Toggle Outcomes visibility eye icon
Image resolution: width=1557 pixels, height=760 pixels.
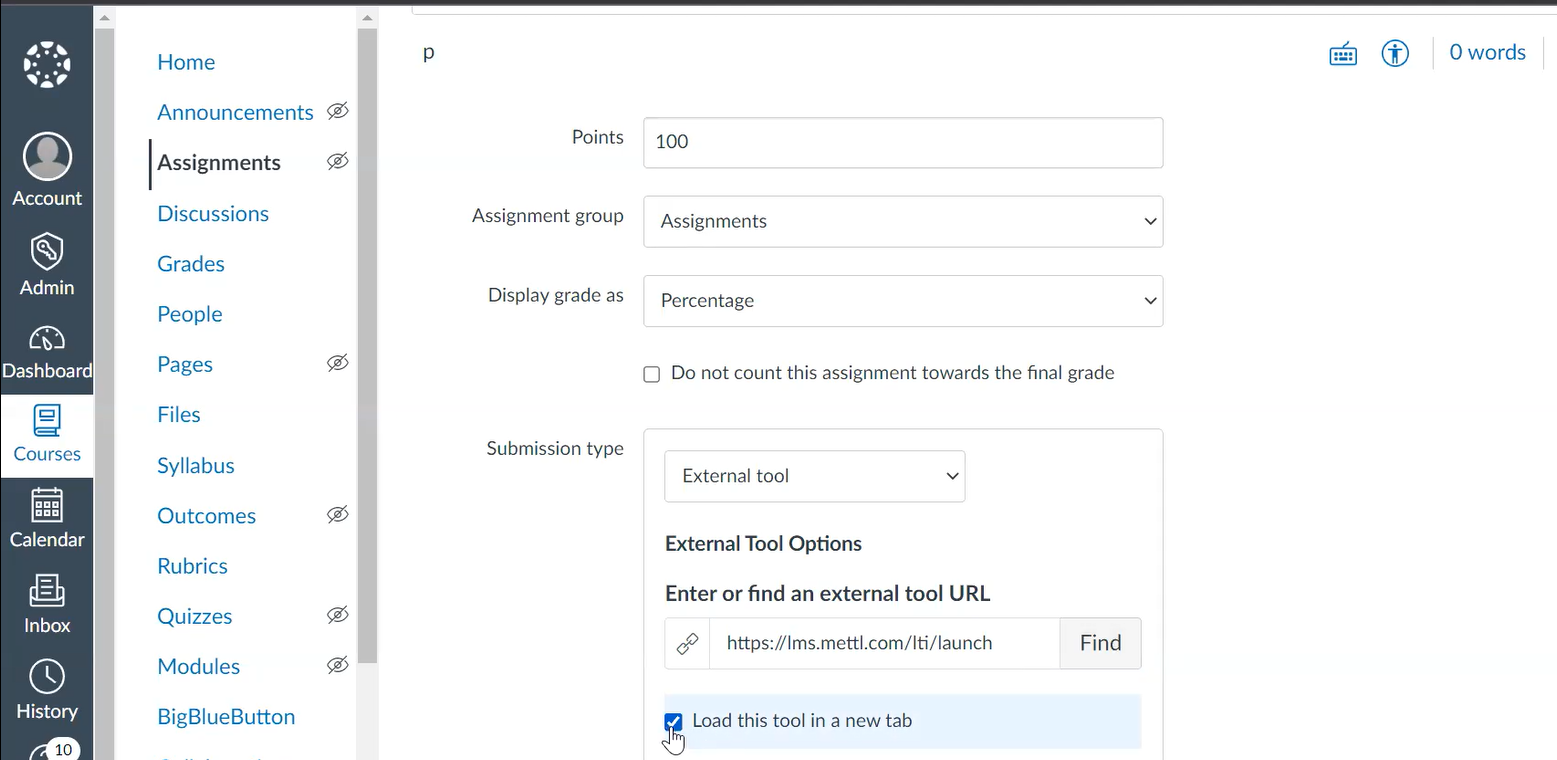(x=338, y=514)
